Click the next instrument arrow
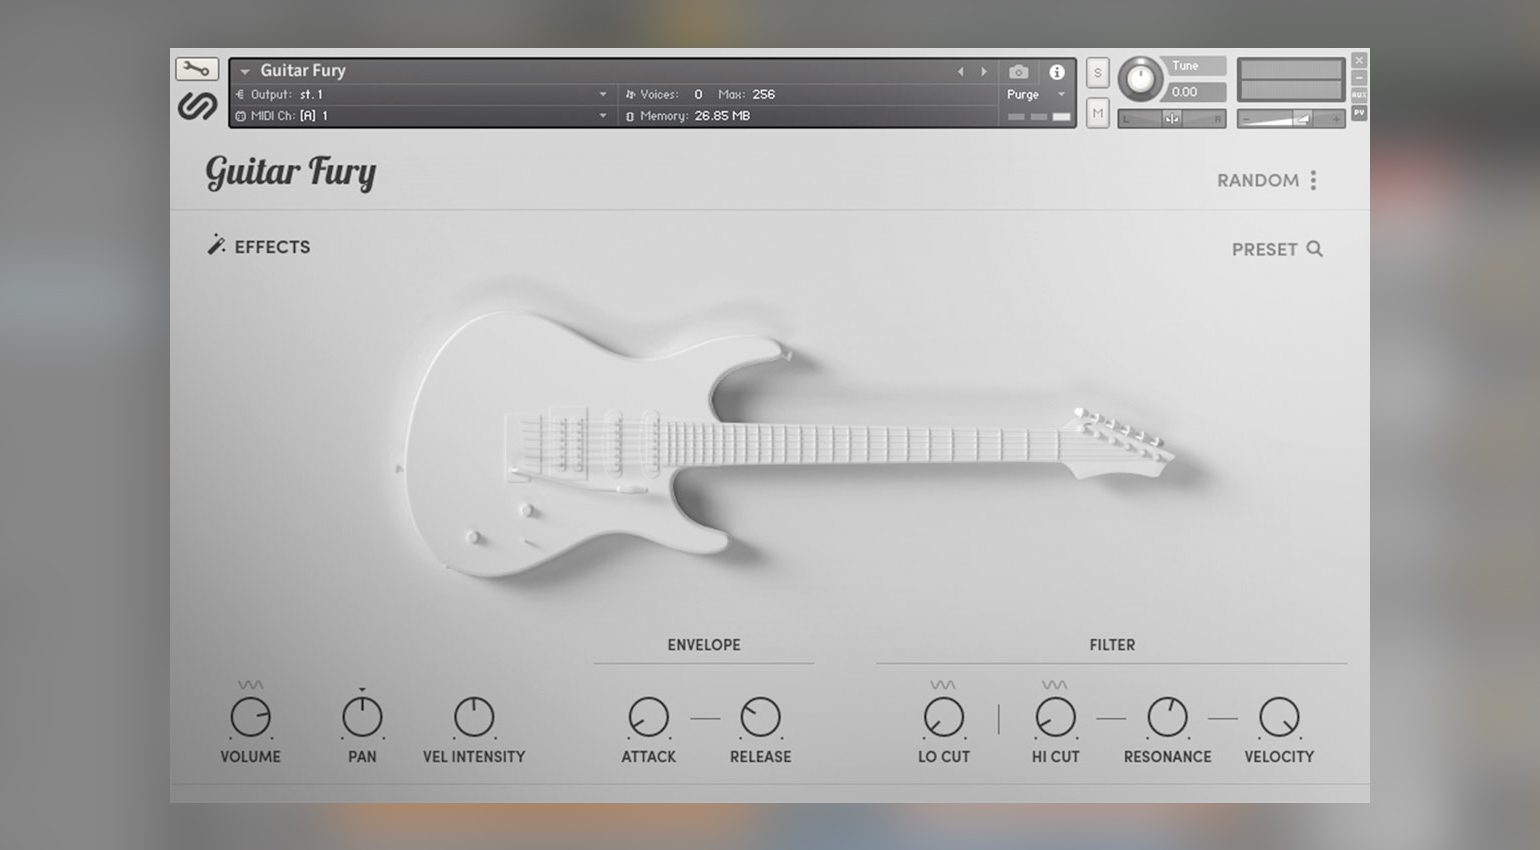Viewport: 1540px width, 850px height. tap(984, 72)
